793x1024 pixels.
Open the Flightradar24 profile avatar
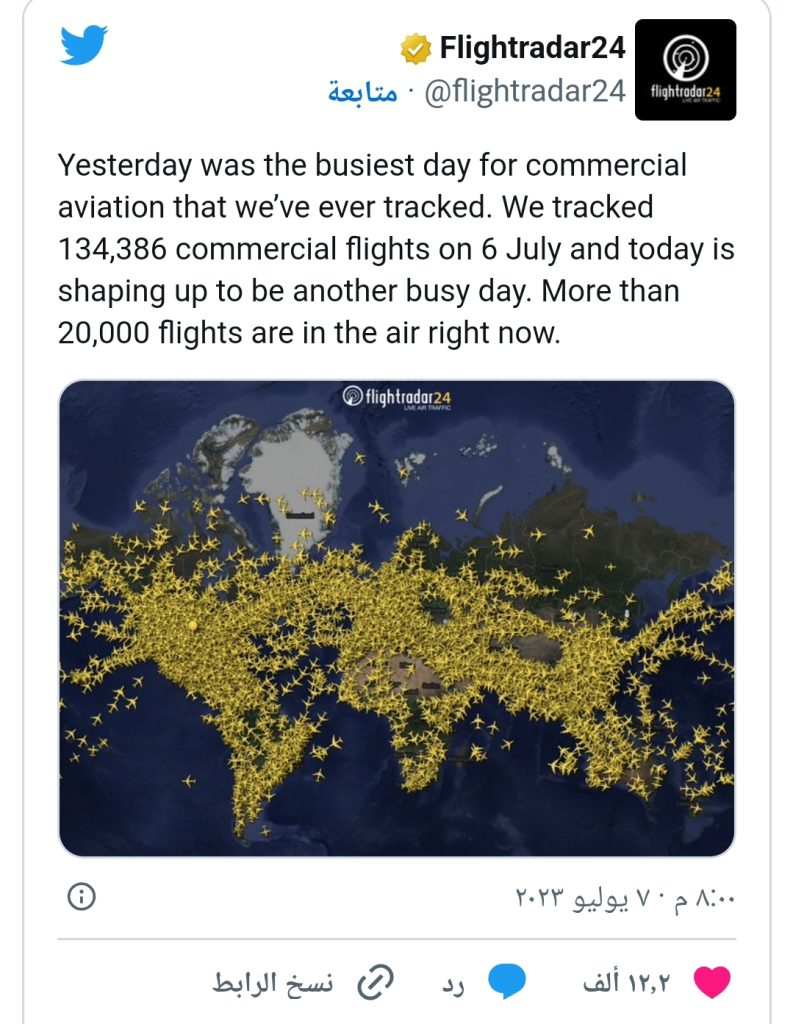click(685, 69)
